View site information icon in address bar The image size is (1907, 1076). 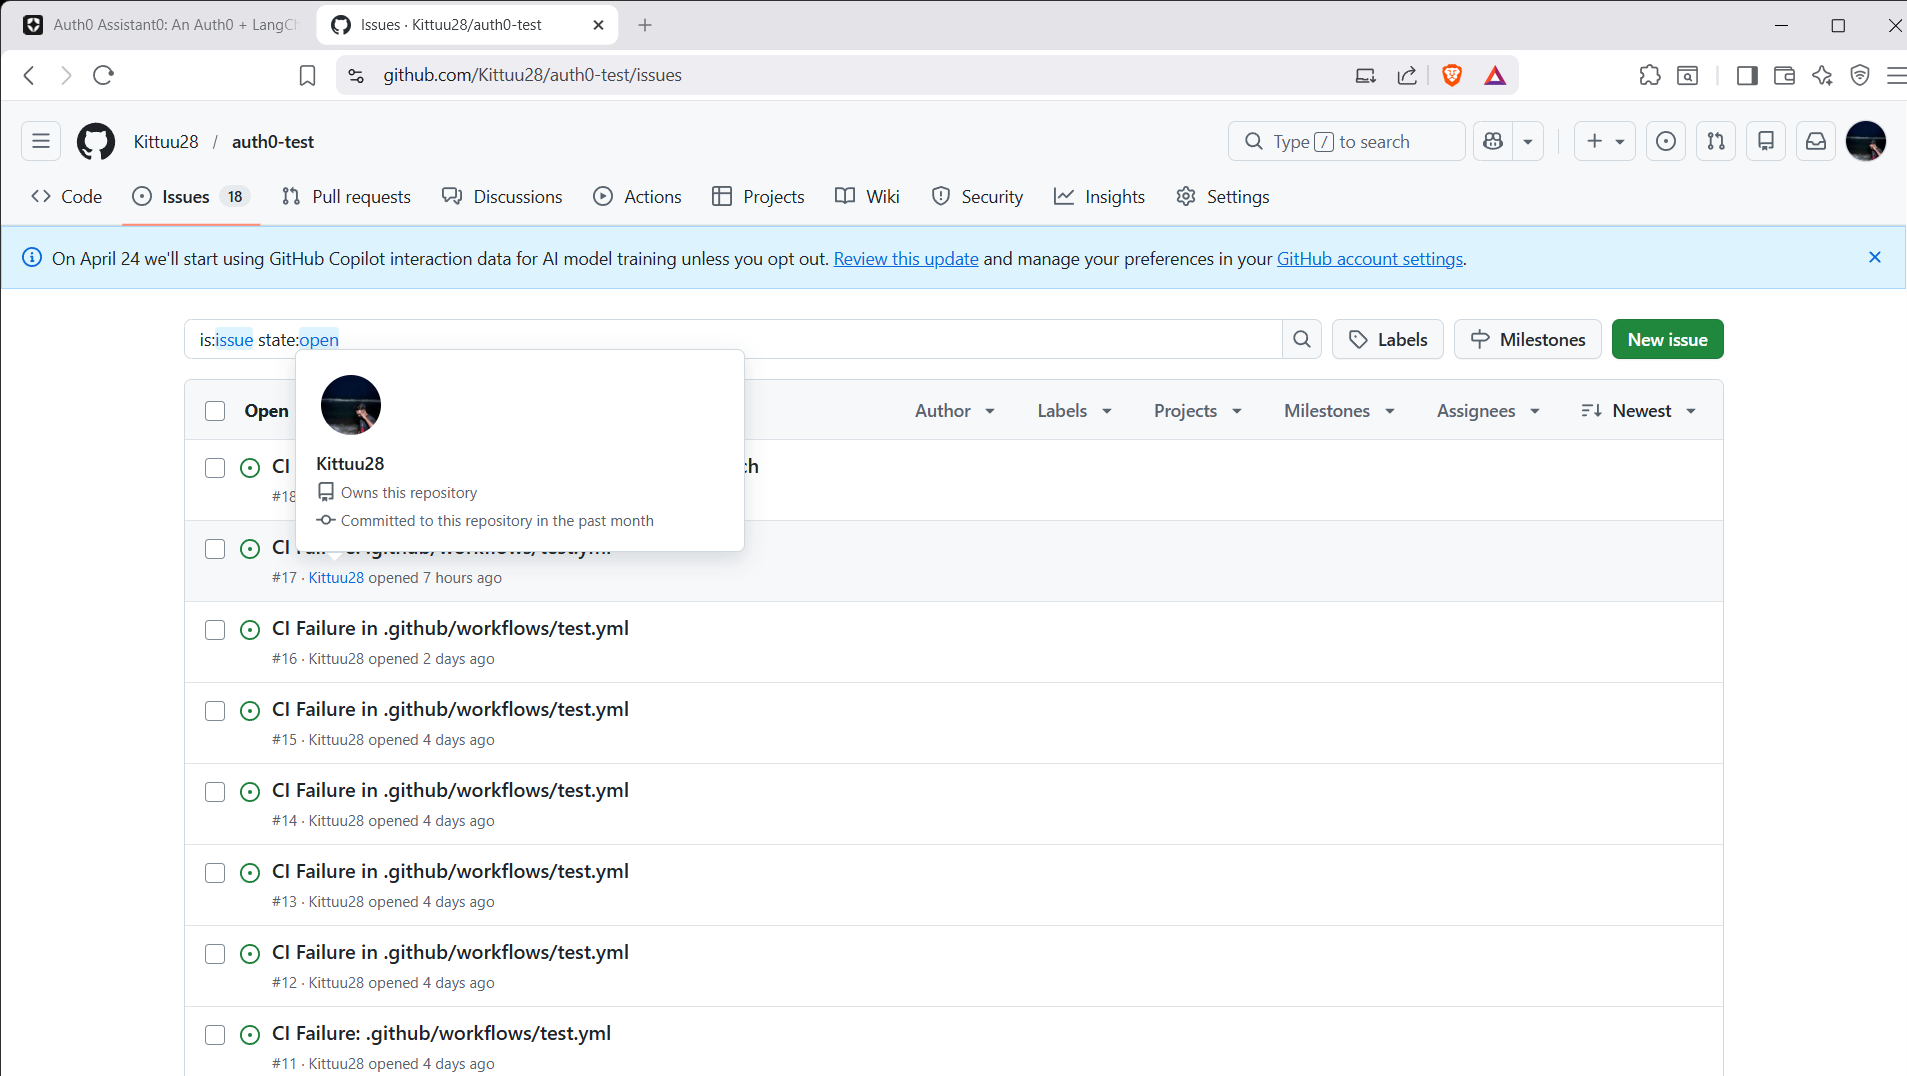coord(357,75)
